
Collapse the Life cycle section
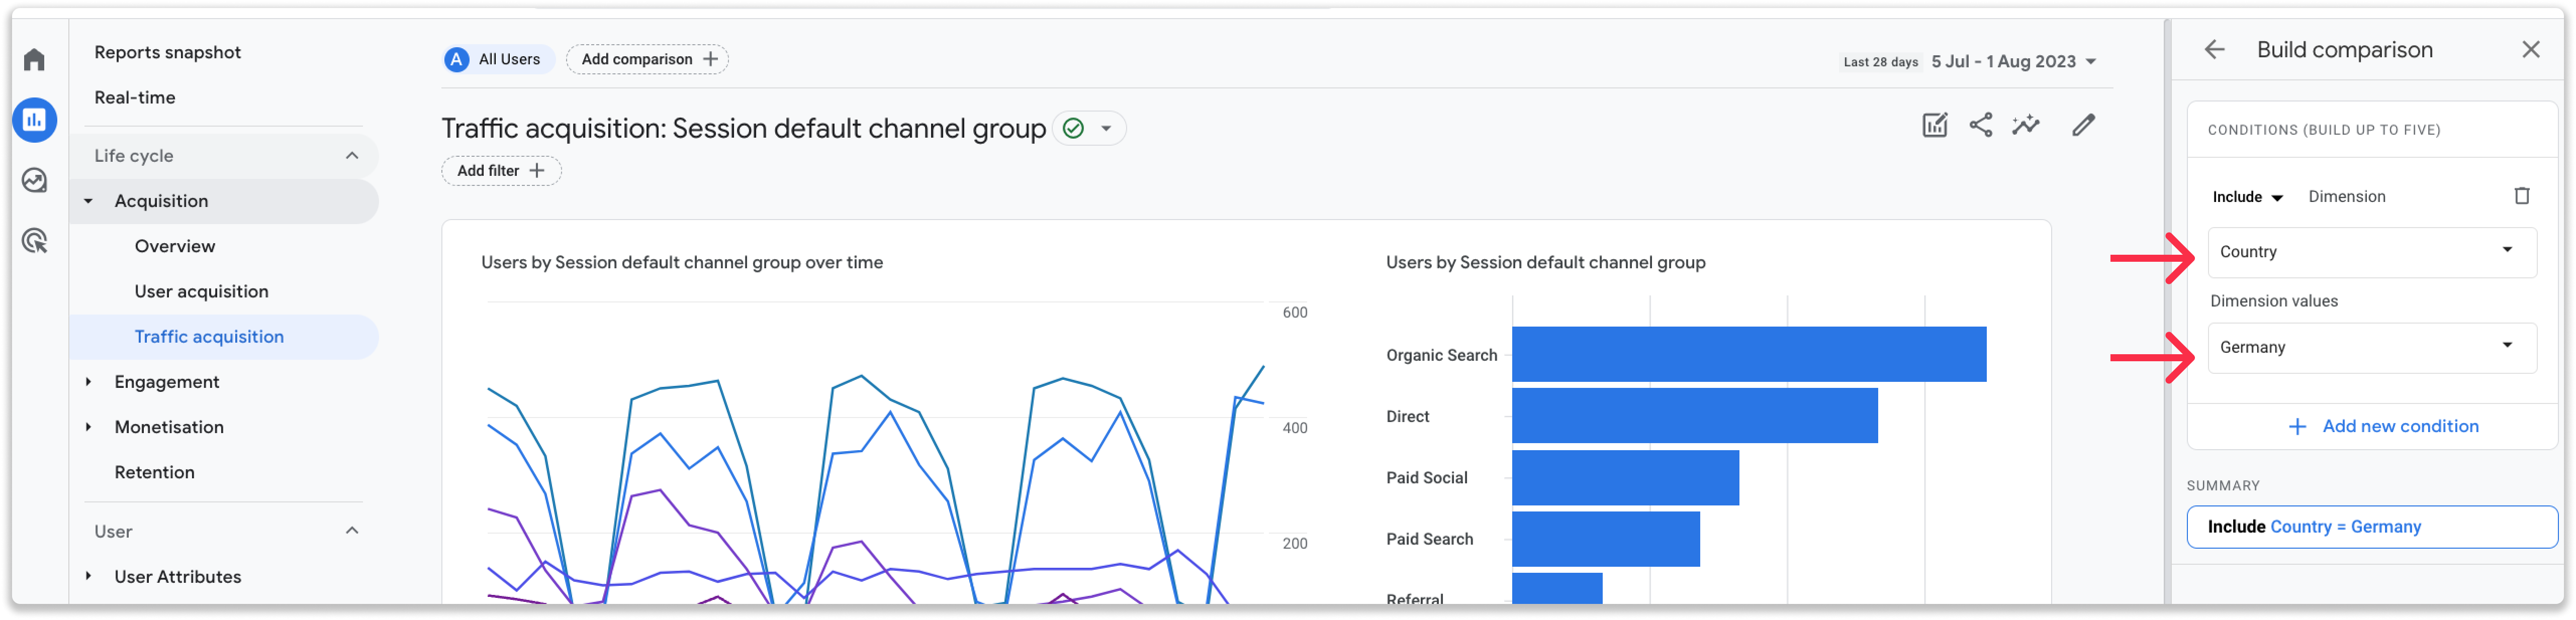351,156
